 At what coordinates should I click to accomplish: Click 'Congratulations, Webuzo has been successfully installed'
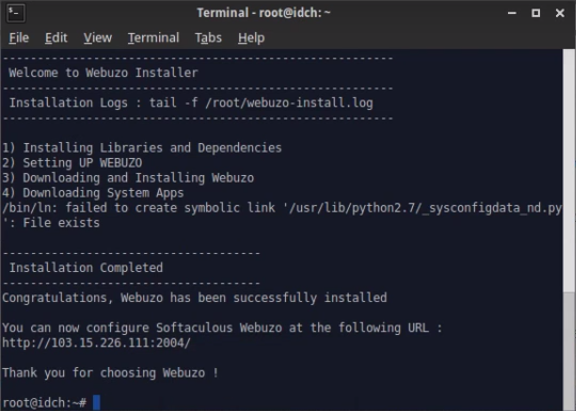tap(195, 298)
